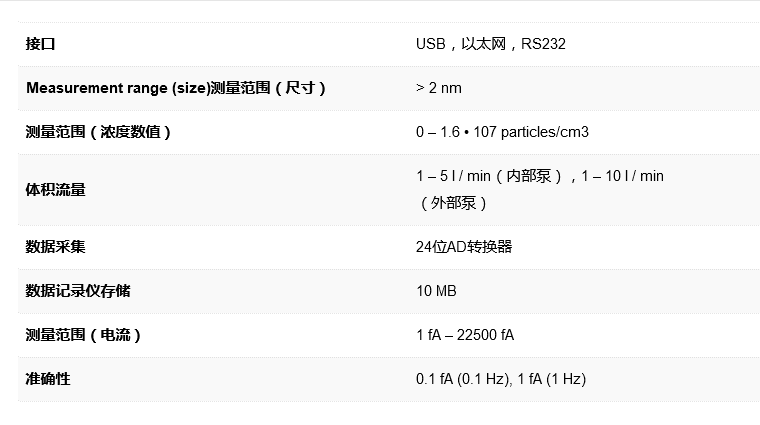Screen dimensions: 760x425
Task: Click the (外部泵) text line
Action: point(452,203)
